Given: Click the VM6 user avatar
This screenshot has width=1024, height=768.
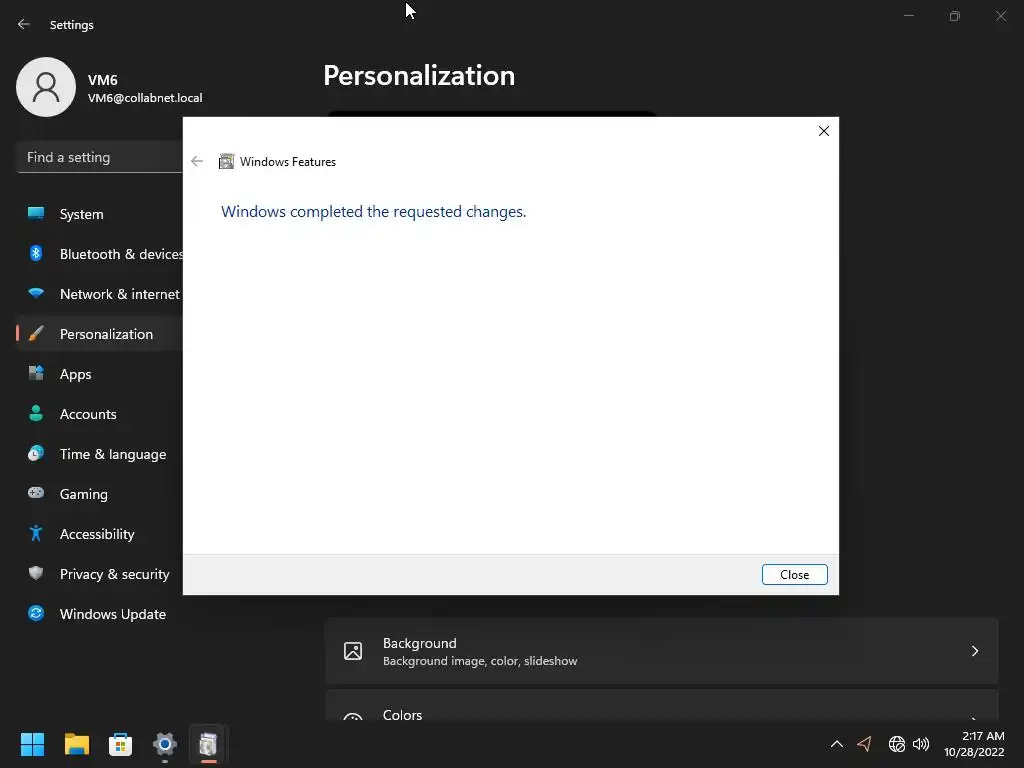Looking at the screenshot, I should (46, 87).
